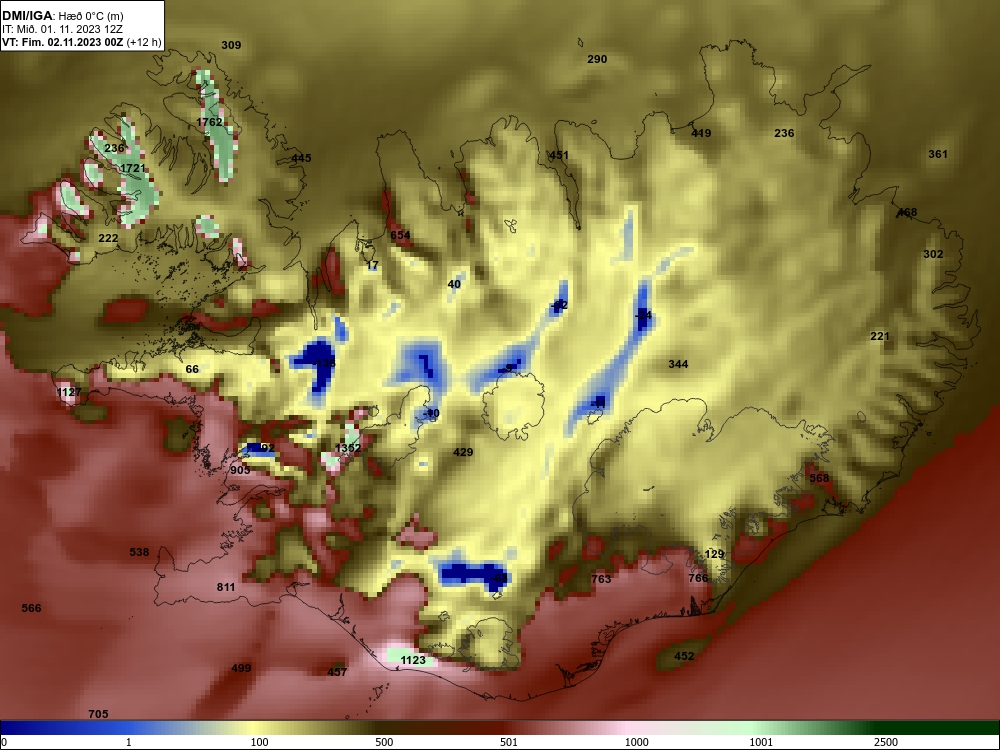Click the '501' tick on the color scale
Screen dimensions: 1000x750
pyautogui.click(x=509, y=742)
